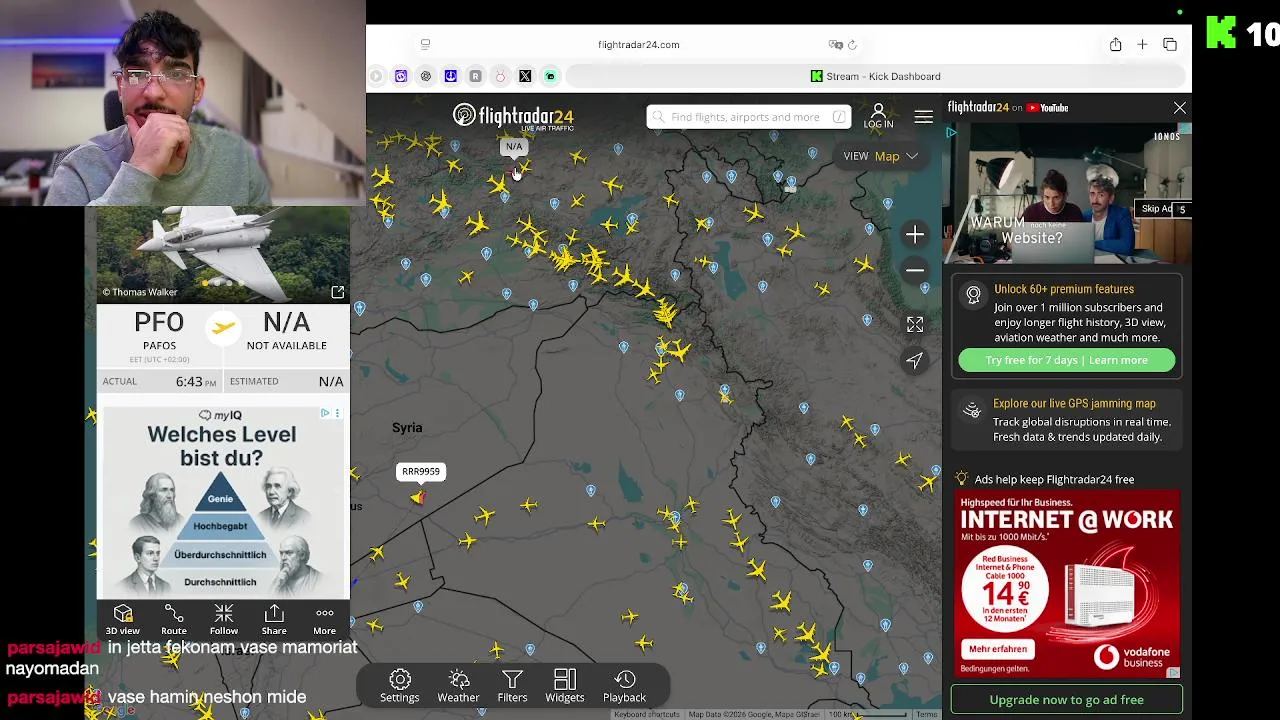Close the Flightradar24 YouTube side panel
This screenshot has height=720, width=1280.
click(x=1180, y=108)
